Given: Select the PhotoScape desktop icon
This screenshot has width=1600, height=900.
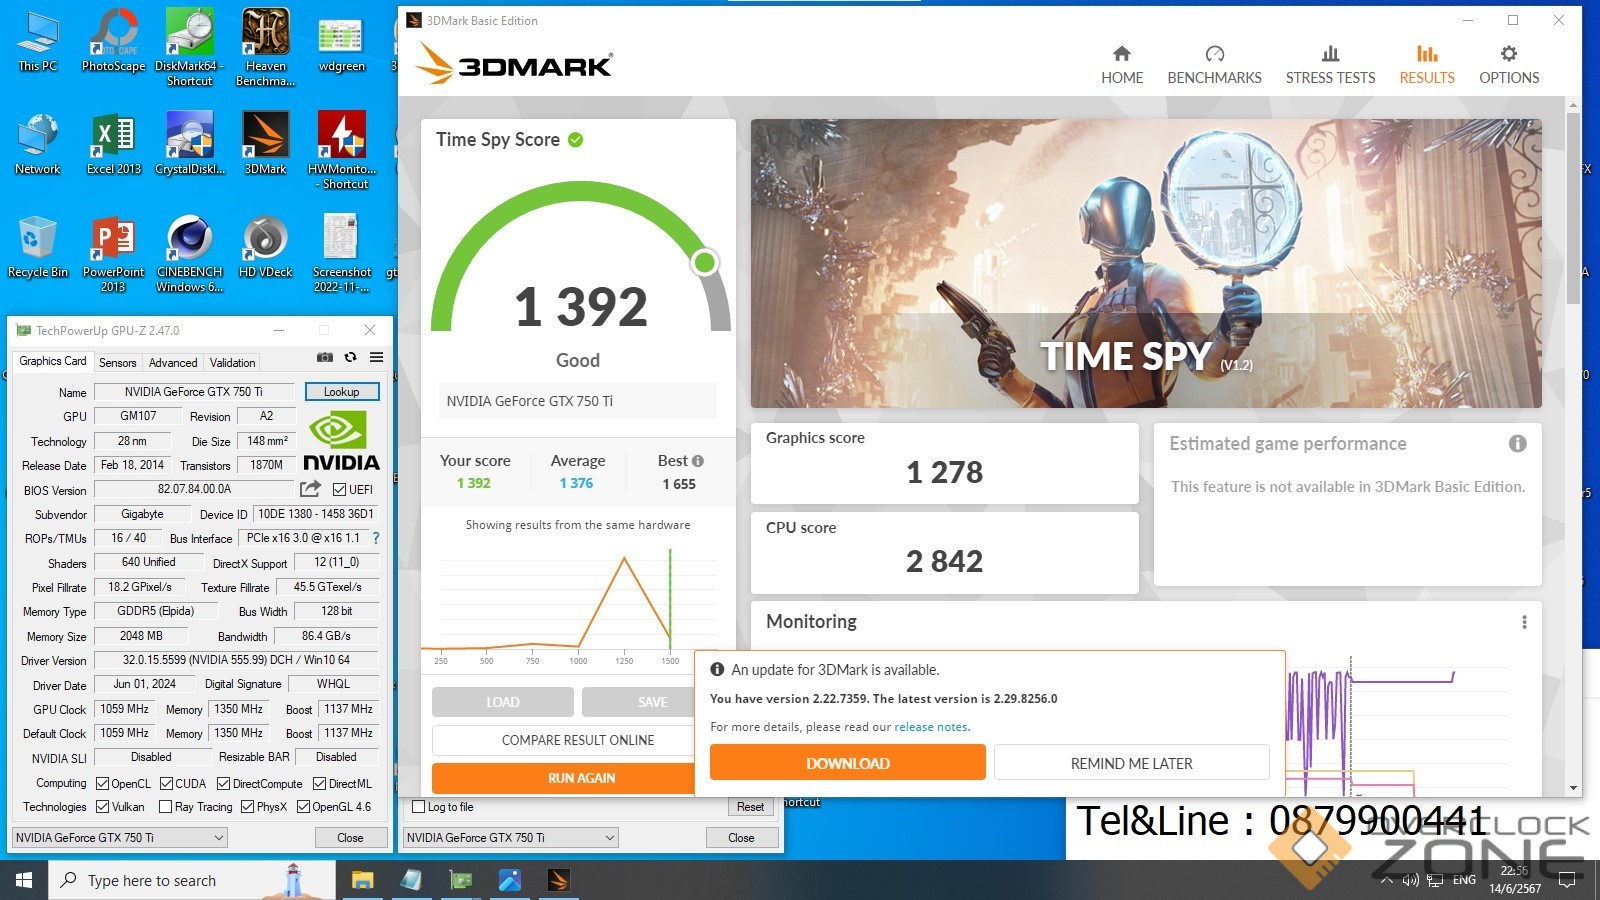Looking at the screenshot, I should pyautogui.click(x=113, y=40).
